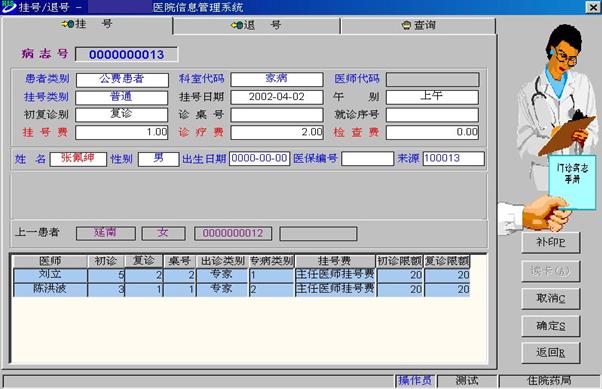Click the RIS application icon in title bar
Viewport: 602px width, 389px height.
click(x=8, y=7)
